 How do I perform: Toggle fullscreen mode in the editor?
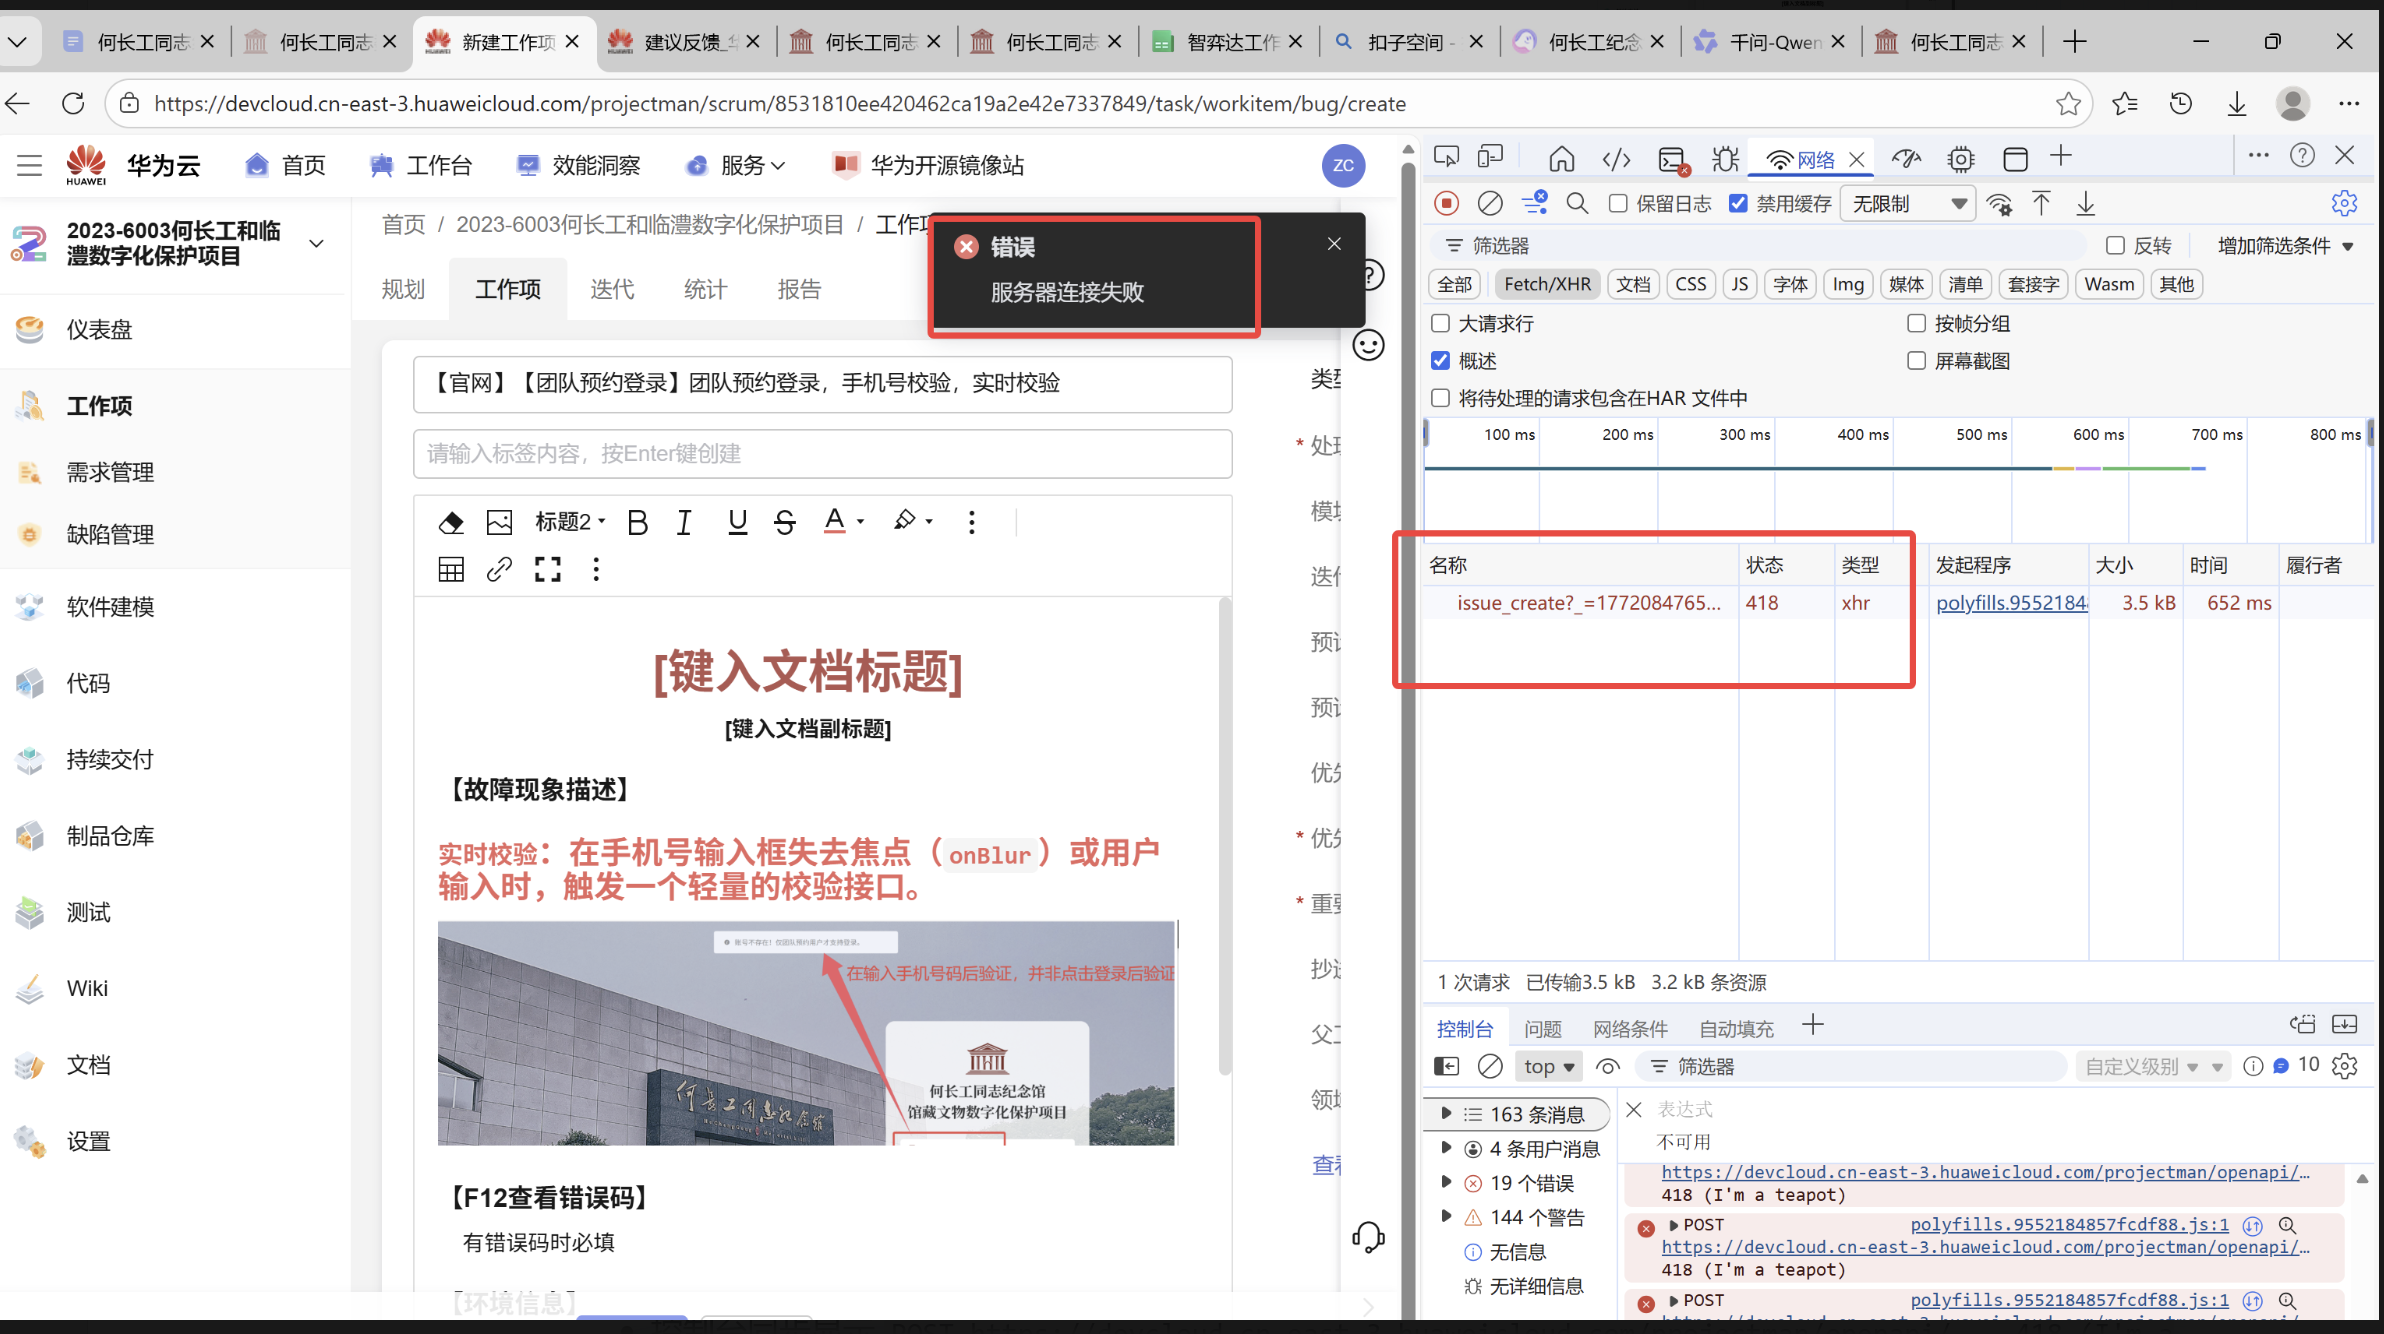click(547, 570)
